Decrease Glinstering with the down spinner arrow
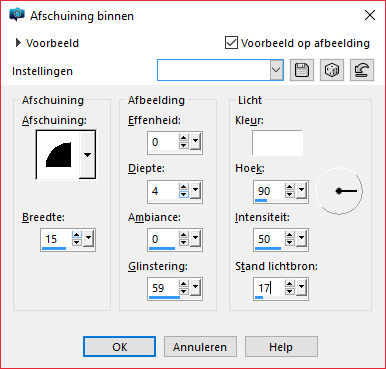Image resolution: width=386 pixels, height=369 pixels. (x=184, y=292)
